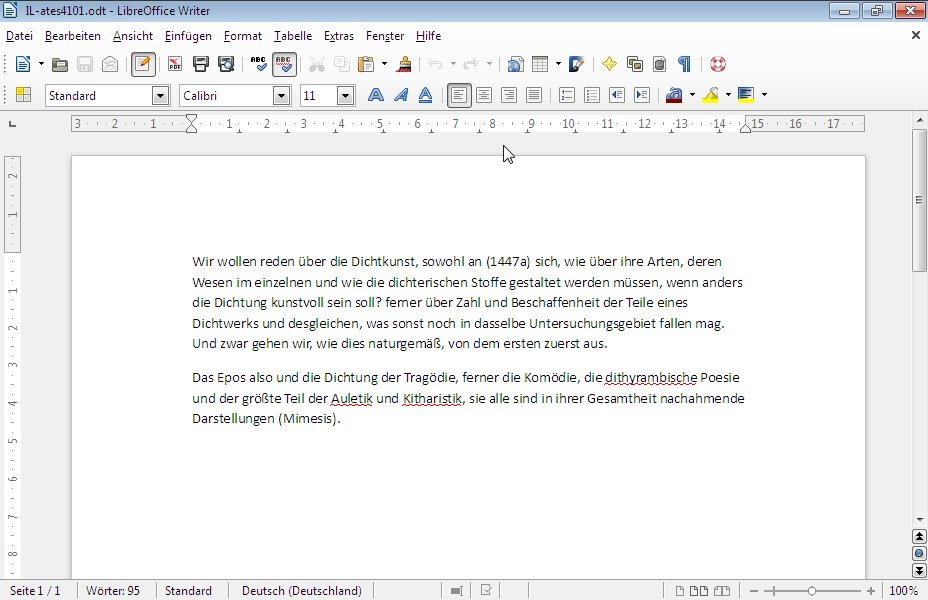This screenshot has width=928, height=600.
Task: Expand the Calibri font name dropdown
Action: (282, 95)
